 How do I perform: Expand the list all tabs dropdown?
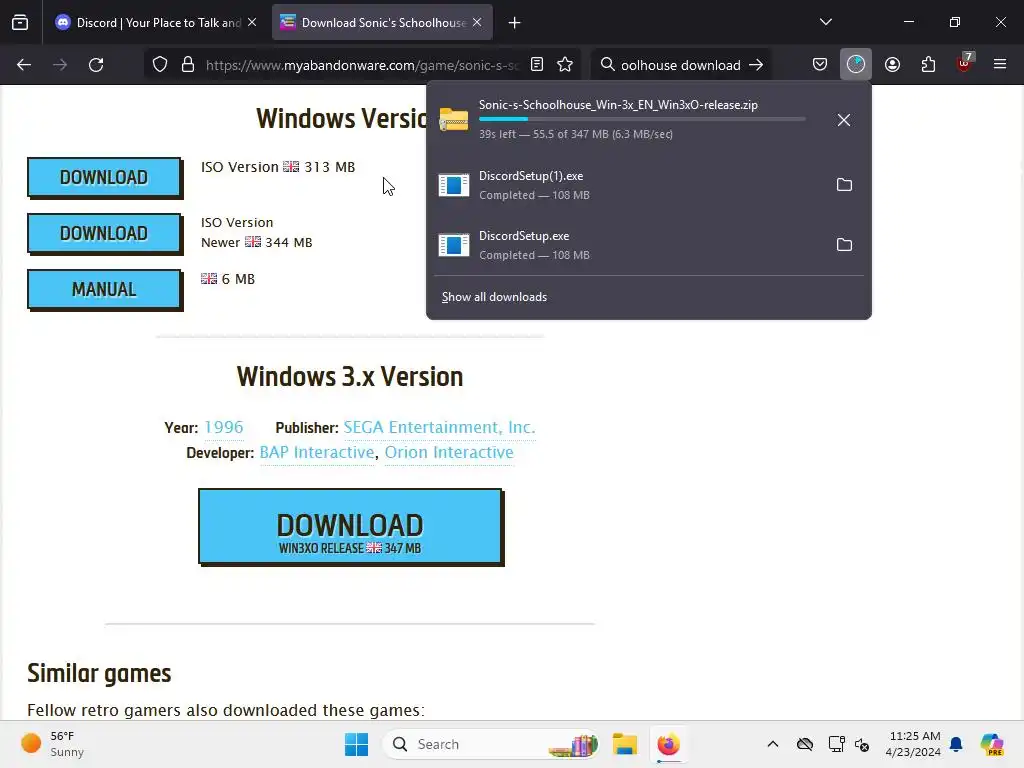coord(825,22)
